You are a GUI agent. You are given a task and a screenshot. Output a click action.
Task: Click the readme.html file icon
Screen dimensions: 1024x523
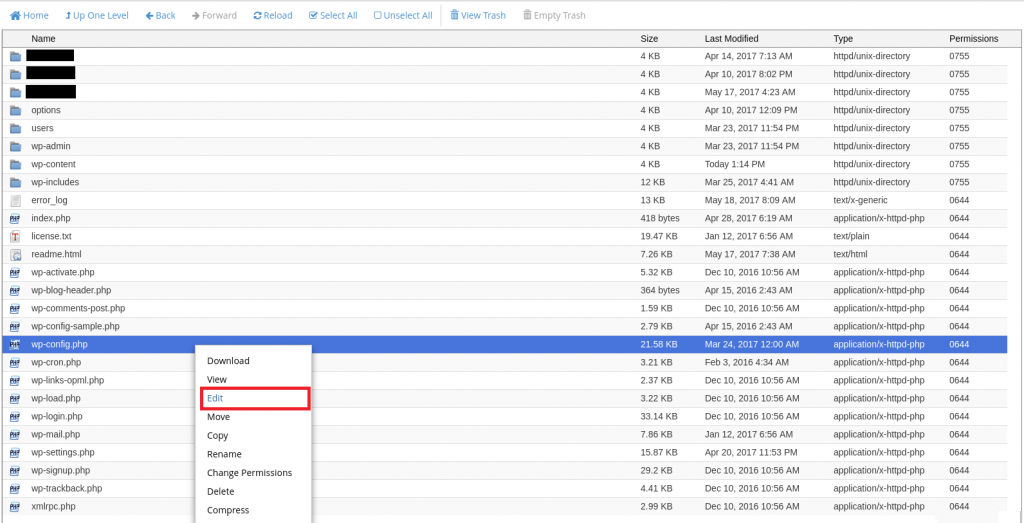(x=15, y=255)
